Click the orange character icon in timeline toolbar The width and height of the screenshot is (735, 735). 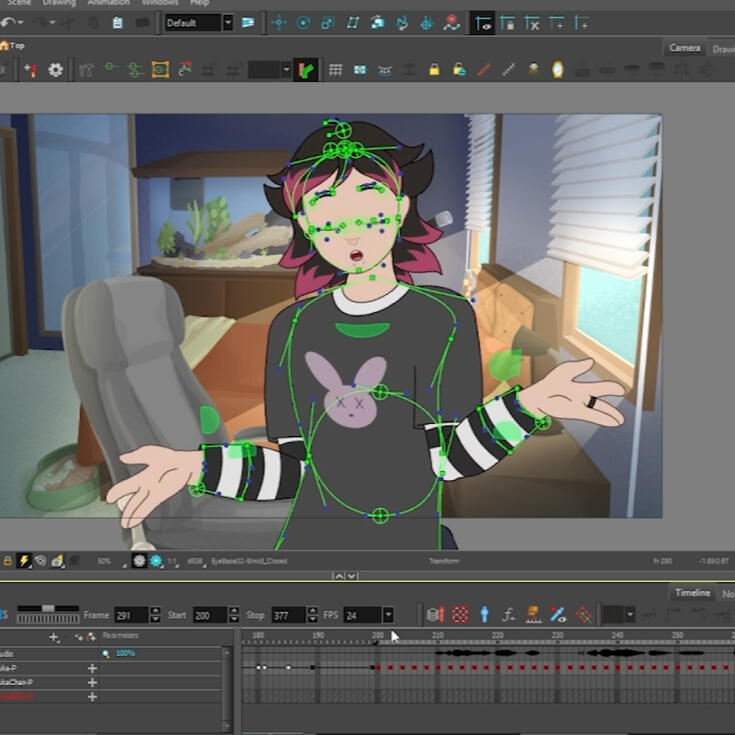click(x=533, y=615)
